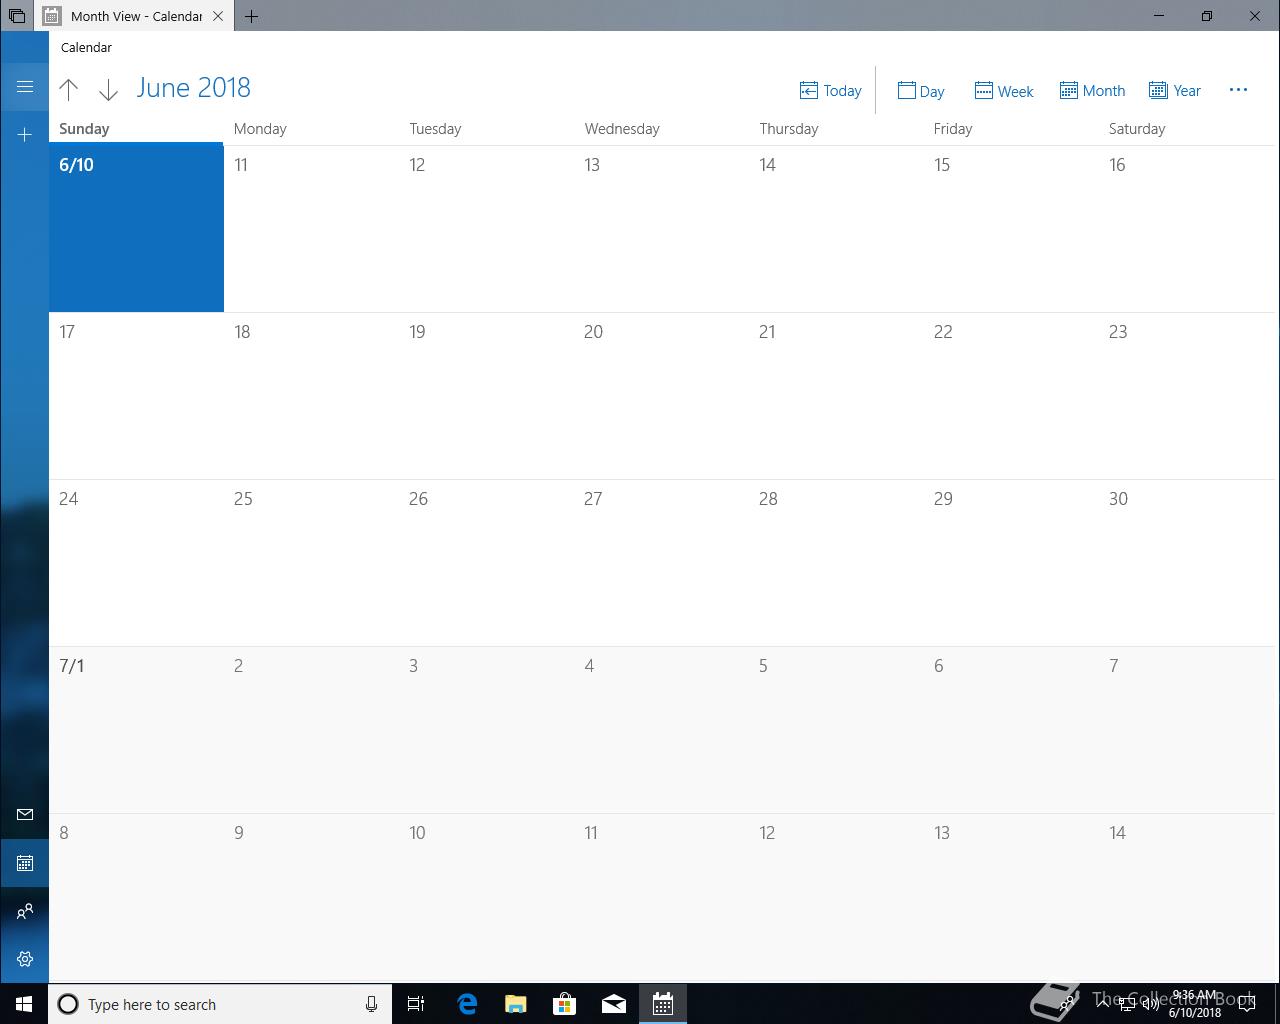The height and width of the screenshot is (1024, 1280).
Task: Select June 29 in the calendar
Action: [x=1011, y=563]
